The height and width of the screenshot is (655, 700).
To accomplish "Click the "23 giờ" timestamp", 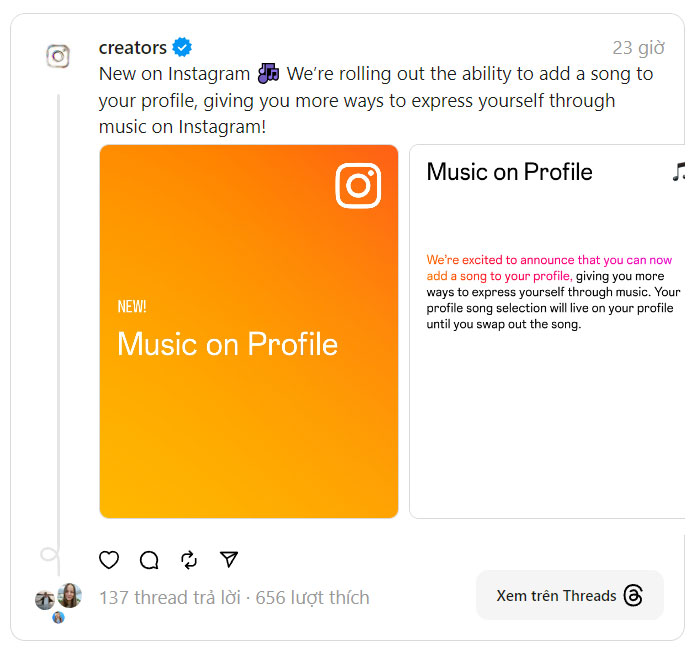I will click(638, 48).
